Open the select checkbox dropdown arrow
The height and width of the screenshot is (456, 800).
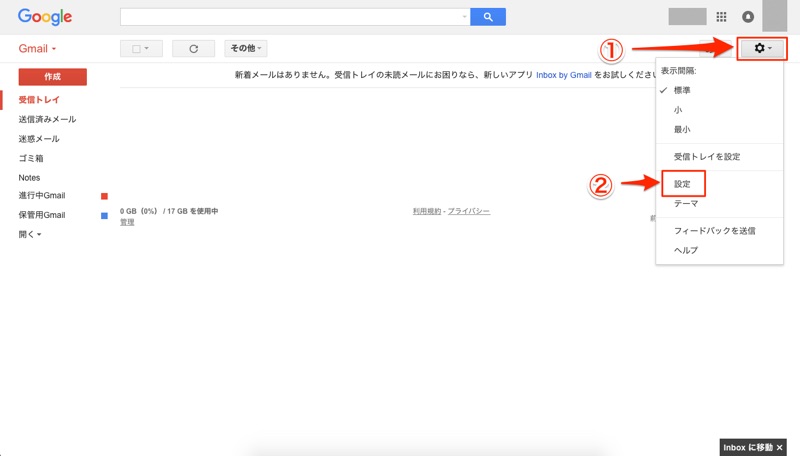click(147, 48)
